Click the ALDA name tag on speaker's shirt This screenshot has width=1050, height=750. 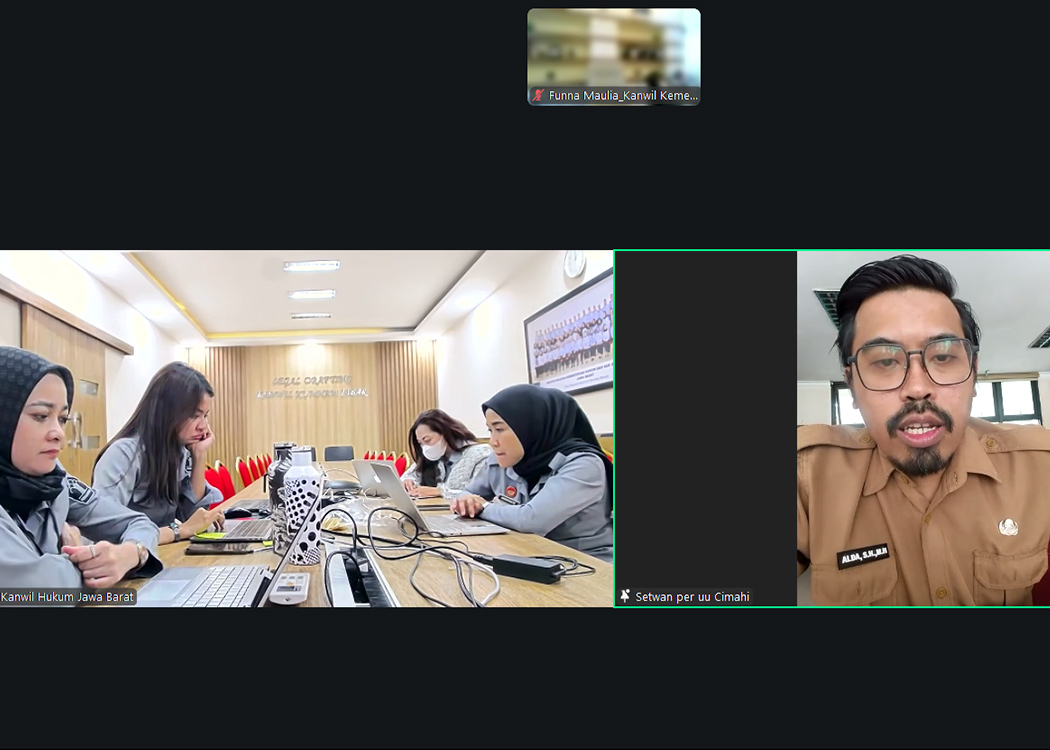[x=862, y=556]
